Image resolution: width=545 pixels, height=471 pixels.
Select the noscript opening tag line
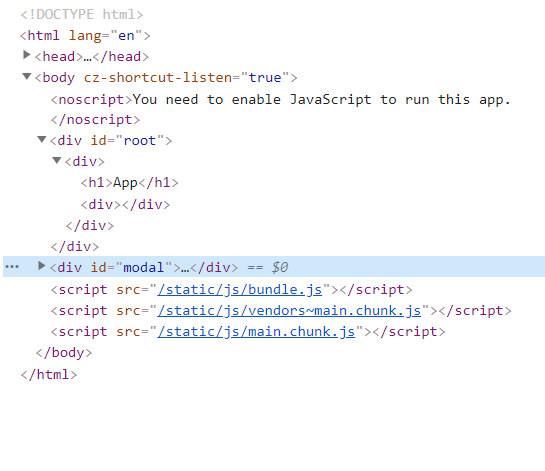[281, 100]
